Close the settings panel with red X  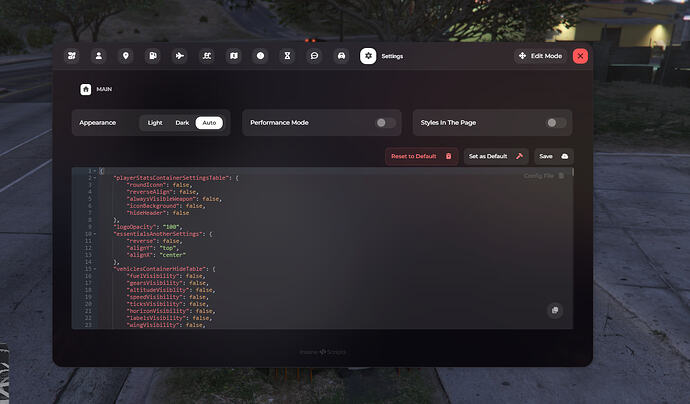click(580, 56)
